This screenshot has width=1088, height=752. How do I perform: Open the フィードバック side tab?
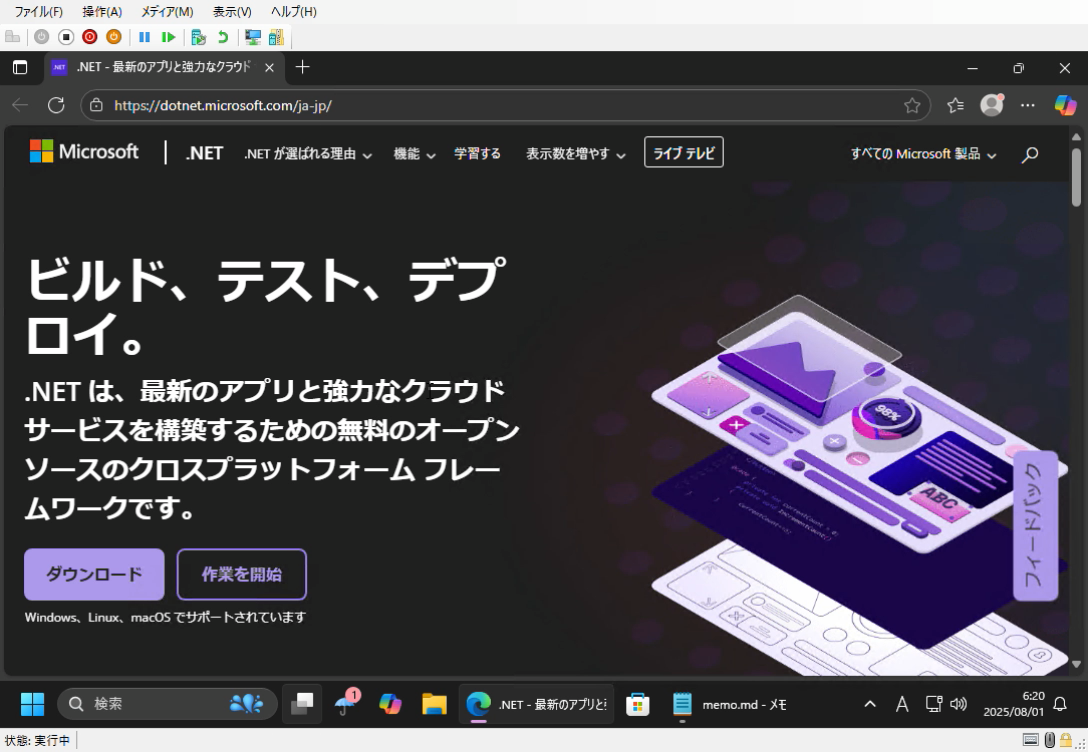(x=1035, y=526)
